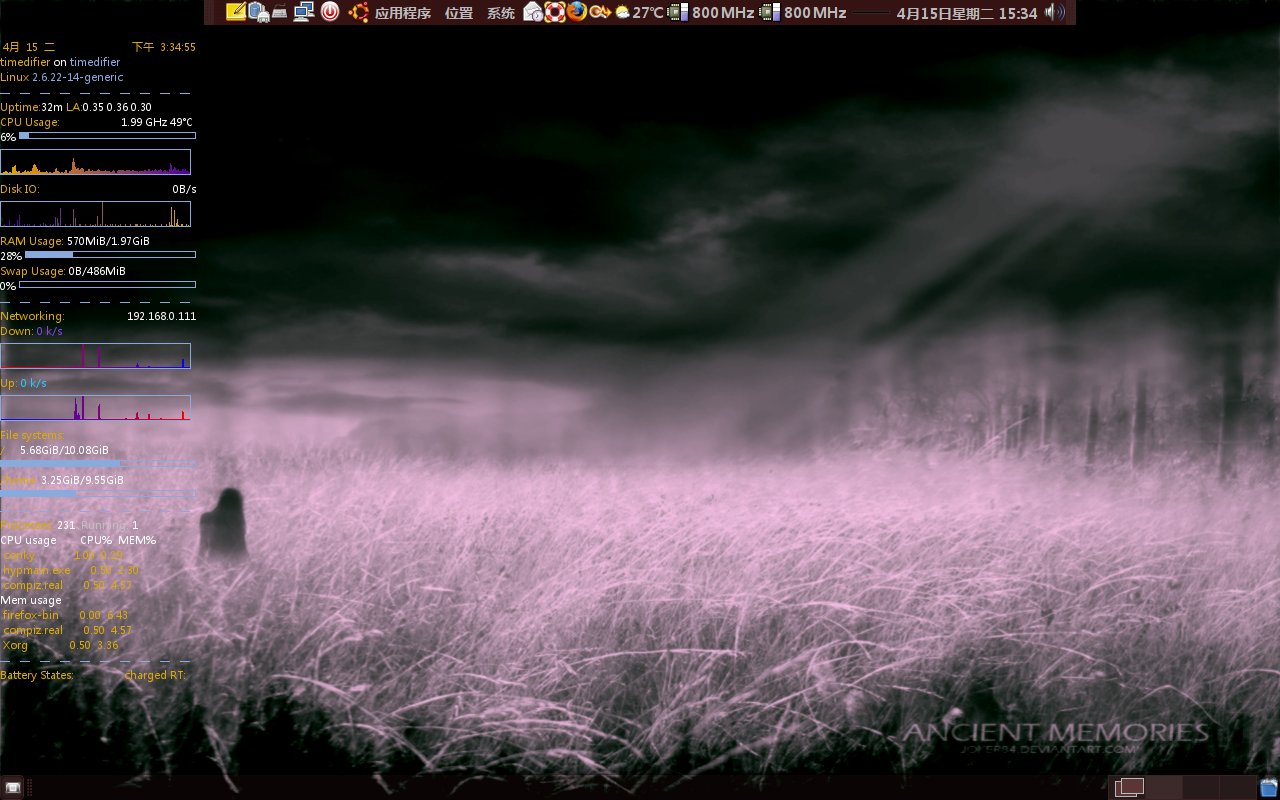Click the clock showing 4月15日星期二 15:34
The image size is (1280, 800).
[x=967, y=13]
